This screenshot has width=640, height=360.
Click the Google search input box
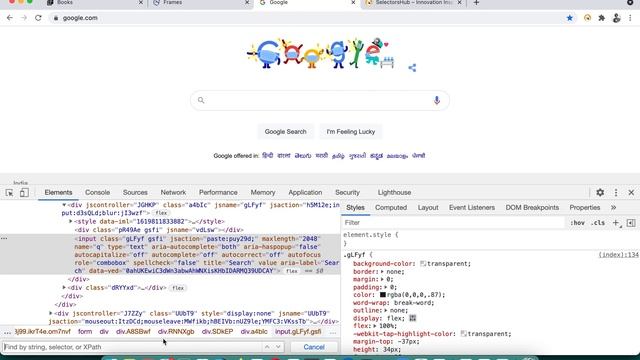[320, 100]
